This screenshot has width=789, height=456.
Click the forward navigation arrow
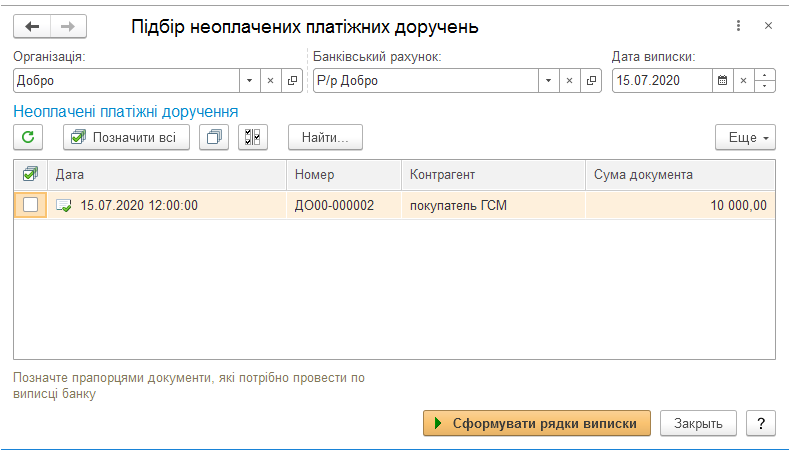(x=68, y=26)
